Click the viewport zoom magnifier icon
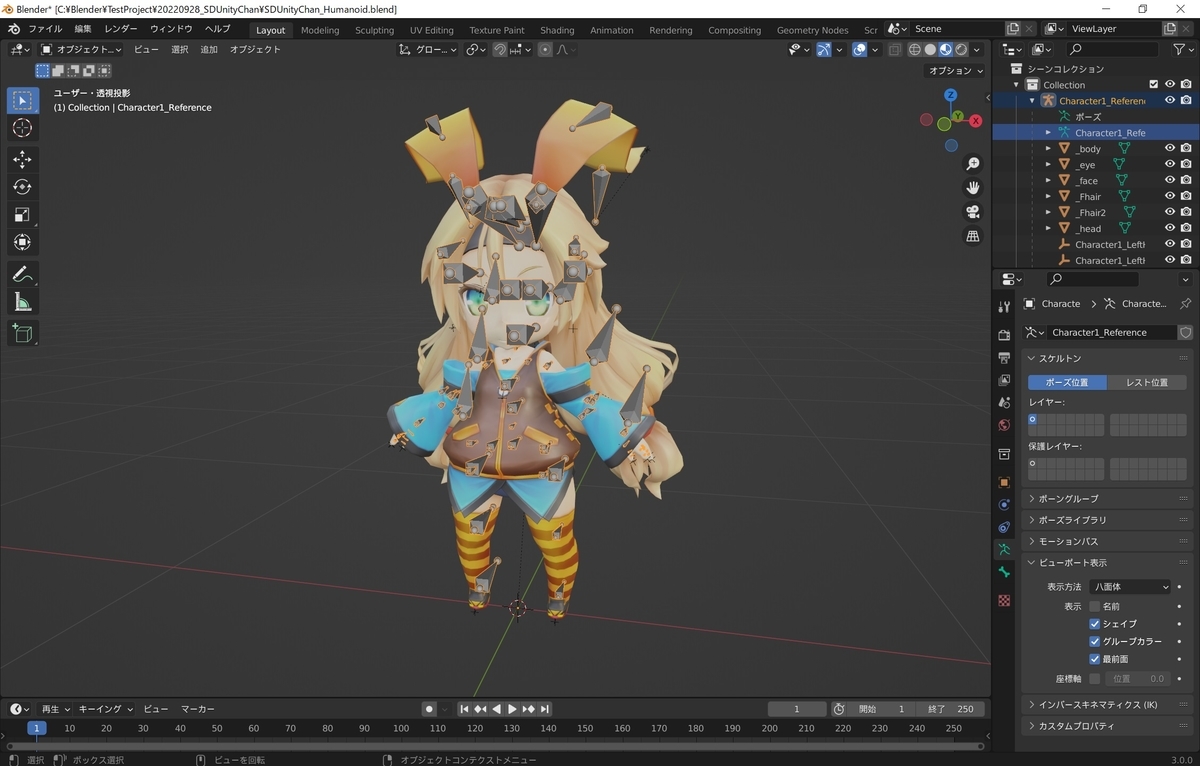The width and height of the screenshot is (1200, 766). point(972,164)
